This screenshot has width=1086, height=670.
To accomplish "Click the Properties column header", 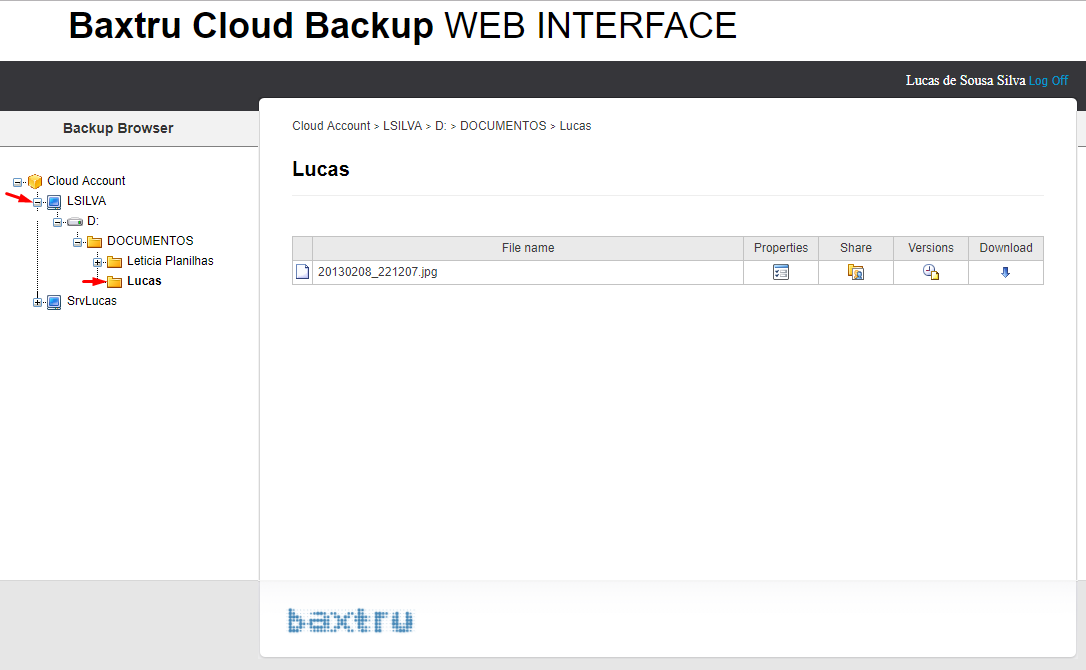I will pyautogui.click(x=781, y=248).
